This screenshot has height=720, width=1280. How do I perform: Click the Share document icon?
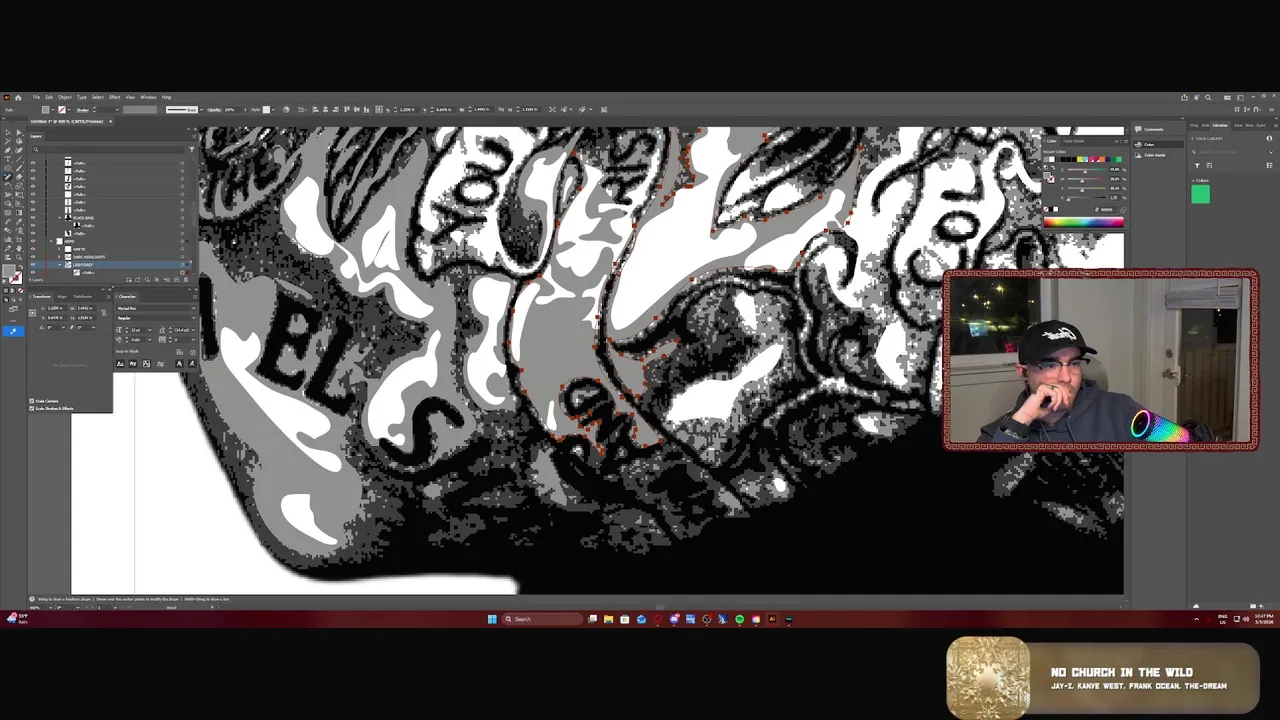pos(1184,98)
